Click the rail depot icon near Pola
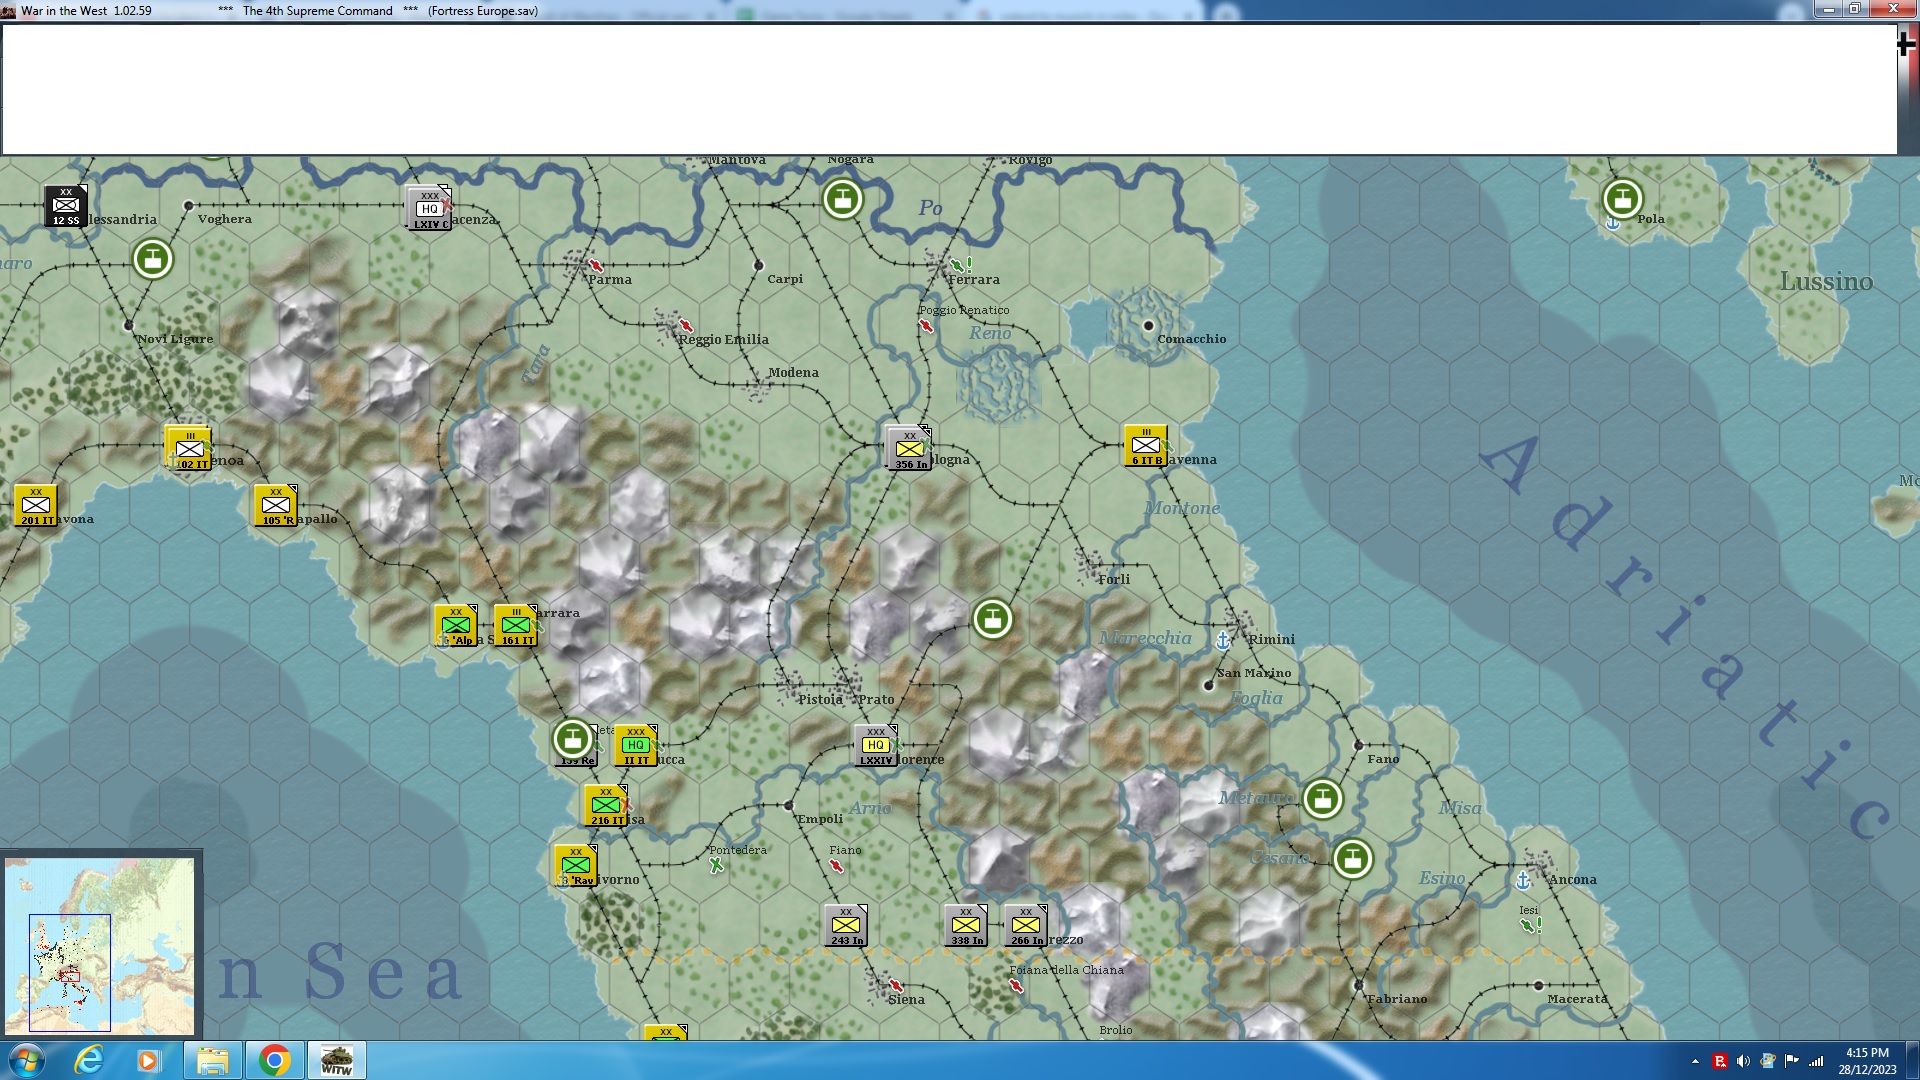Viewport: 1920px width, 1080px height. pyautogui.click(x=1622, y=199)
